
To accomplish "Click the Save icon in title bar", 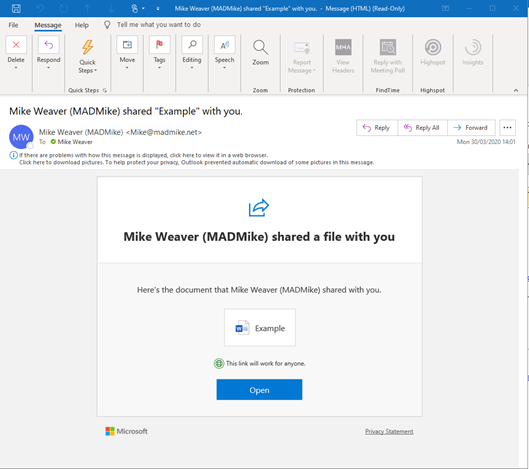I will tap(16, 8).
